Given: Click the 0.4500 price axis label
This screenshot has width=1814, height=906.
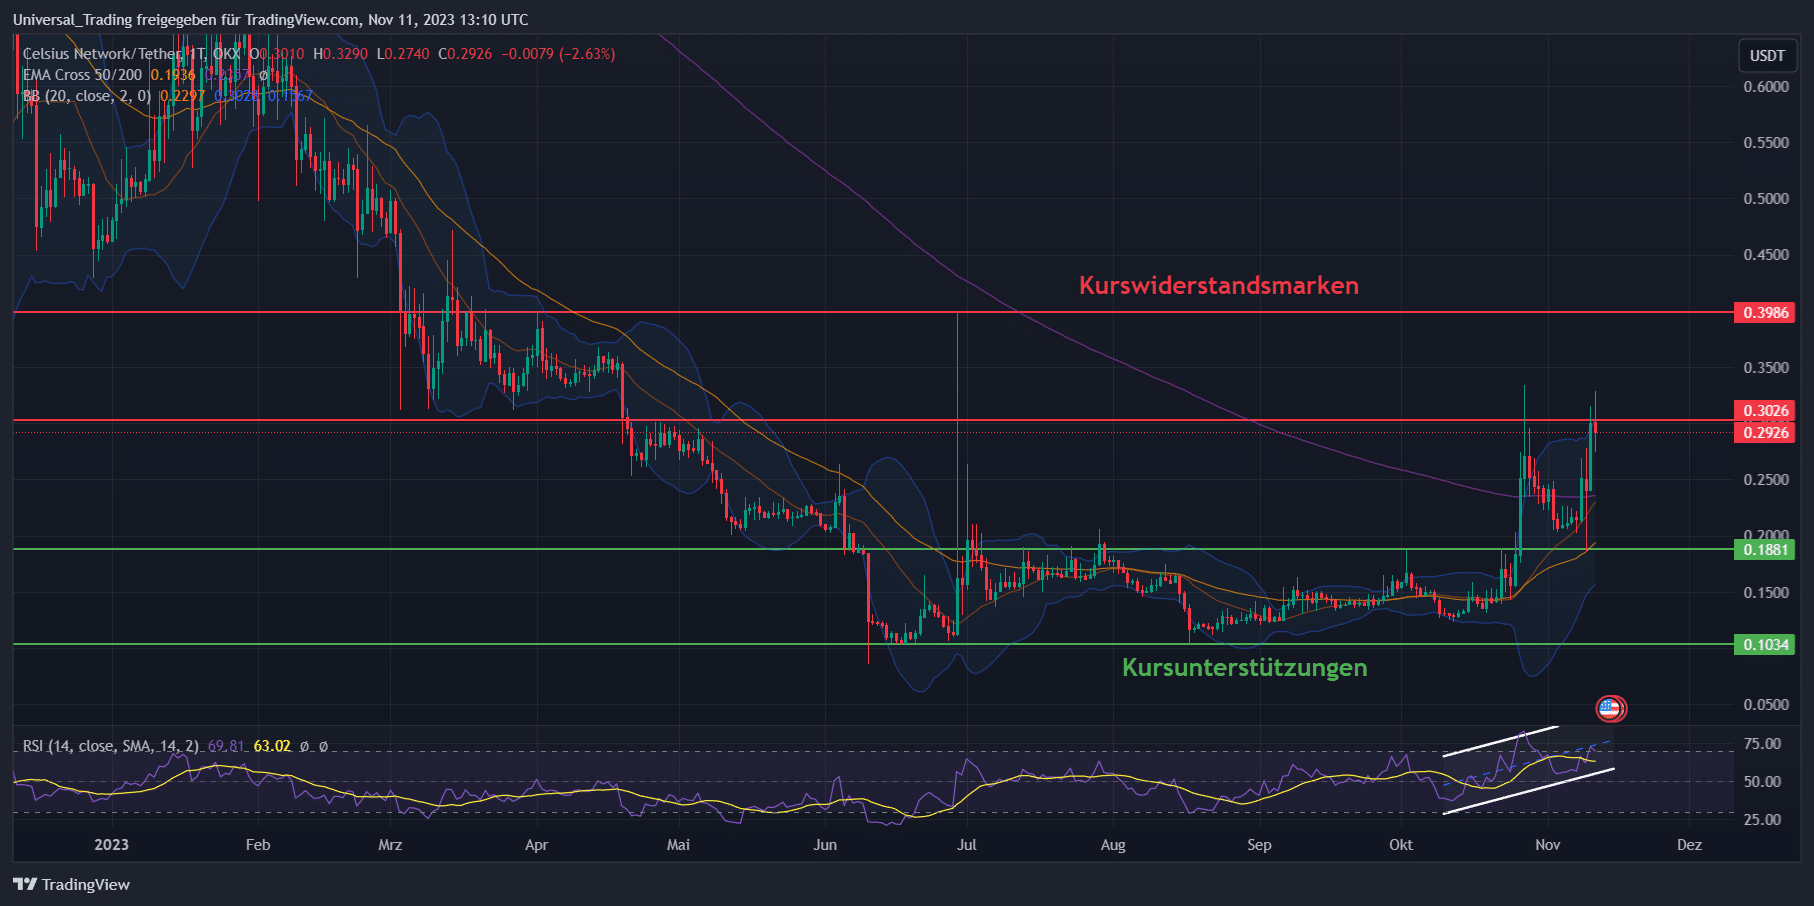Looking at the screenshot, I should pyautogui.click(x=1766, y=255).
